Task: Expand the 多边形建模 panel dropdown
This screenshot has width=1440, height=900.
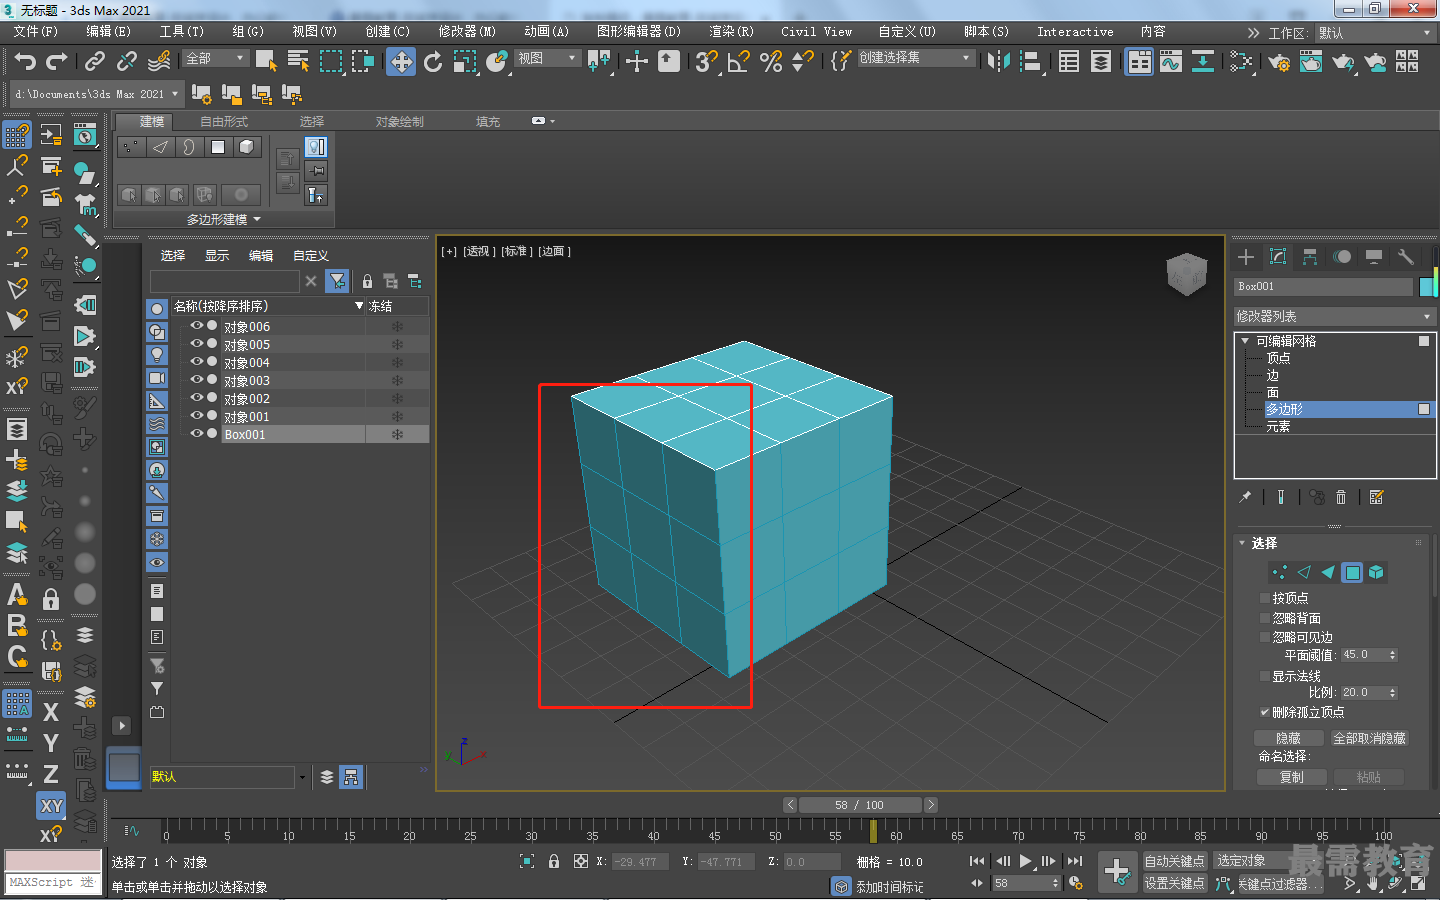Action: [224, 219]
